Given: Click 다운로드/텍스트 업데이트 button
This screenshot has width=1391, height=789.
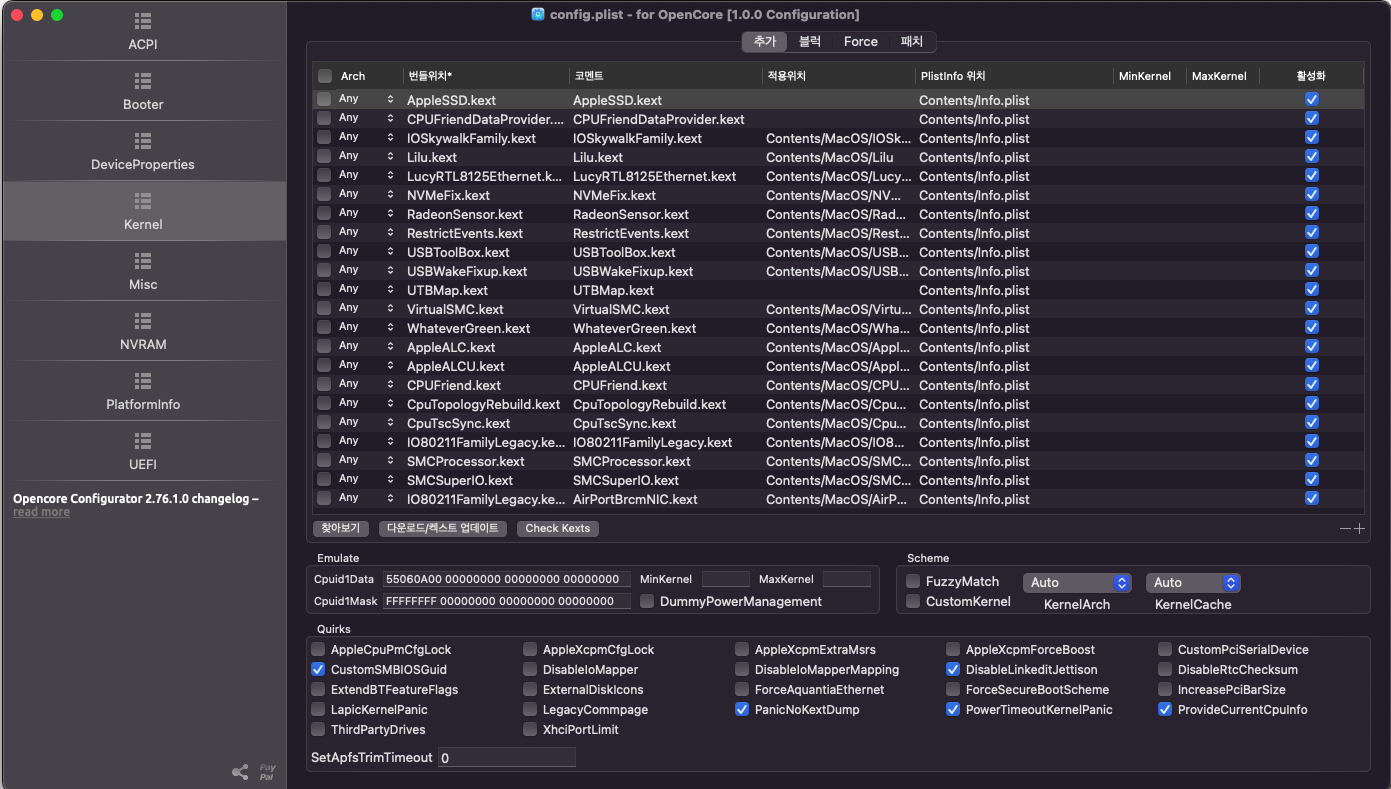Looking at the screenshot, I should (443, 528).
